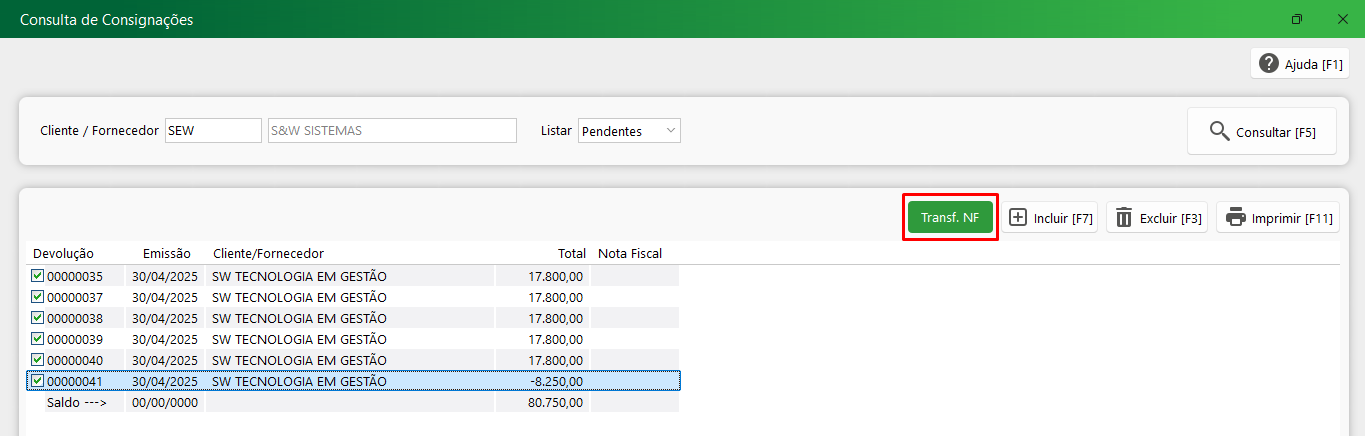Viewport: 1365px width, 436px height.
Task: Sort by the Total column header
Action: click(x=572, y=254)
